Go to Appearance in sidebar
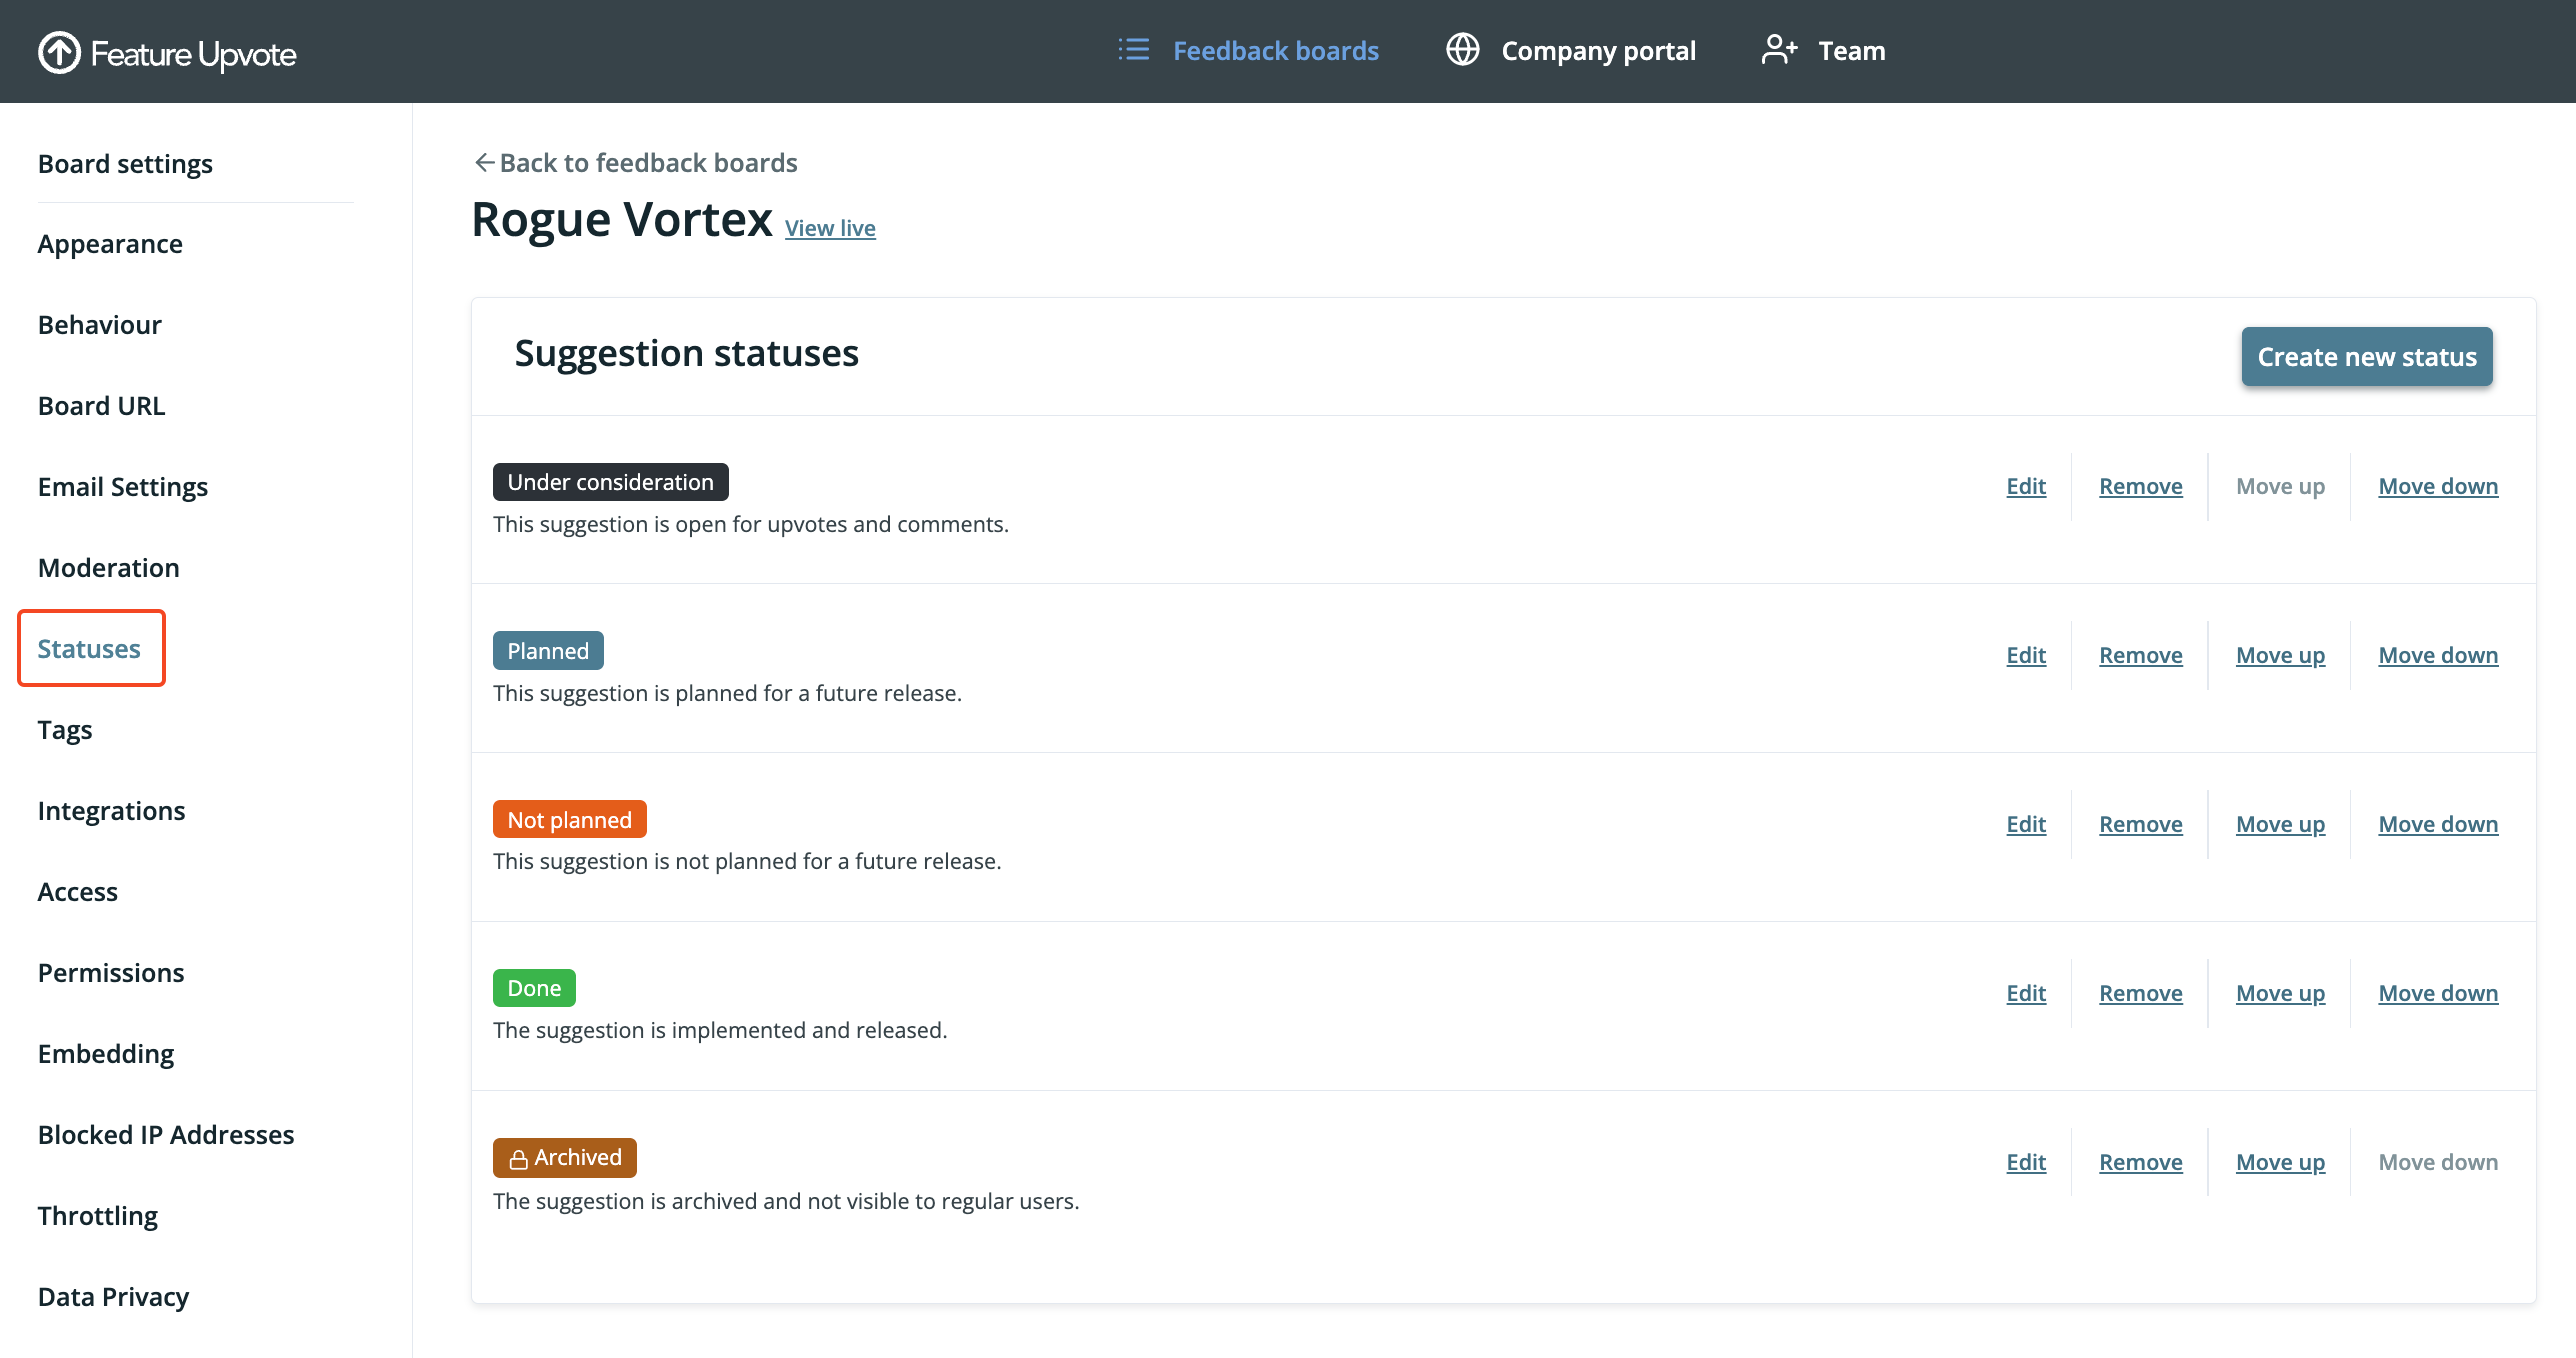This screenshot has height=1358, width=2576. click(x=110, y=244)
